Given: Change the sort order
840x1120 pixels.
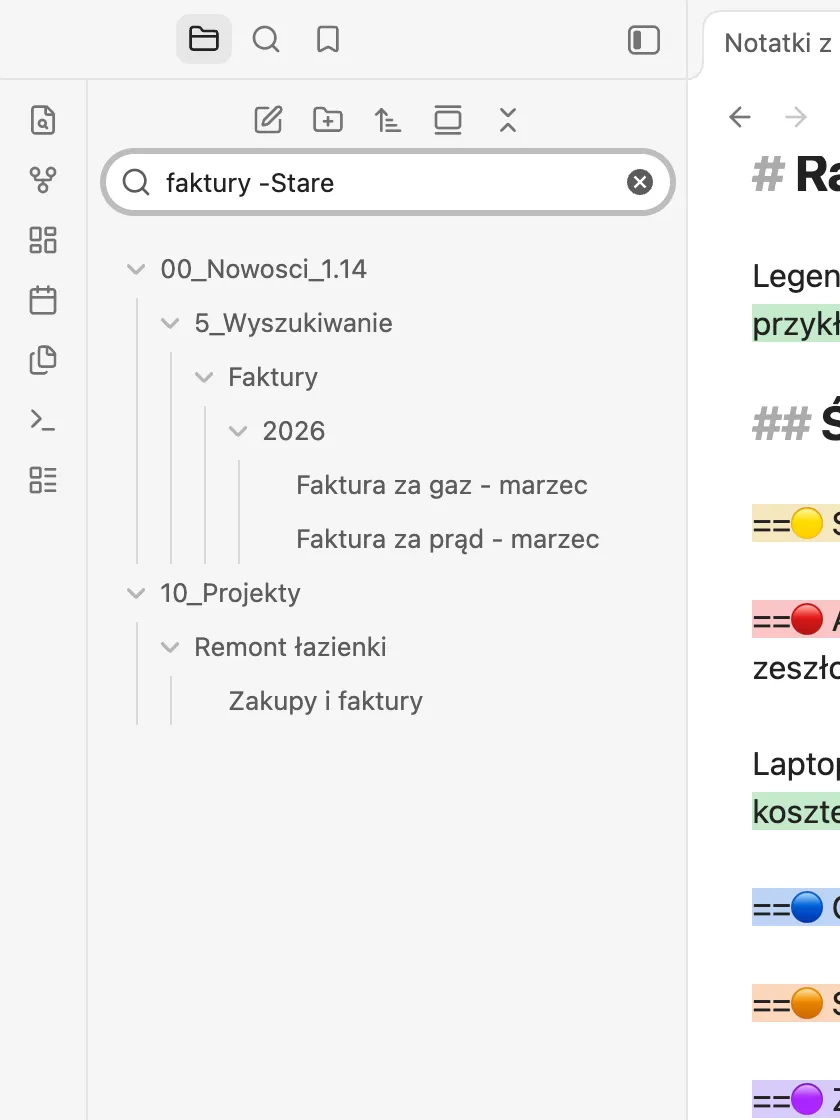Looking at the screenshot, I should 388,119.
